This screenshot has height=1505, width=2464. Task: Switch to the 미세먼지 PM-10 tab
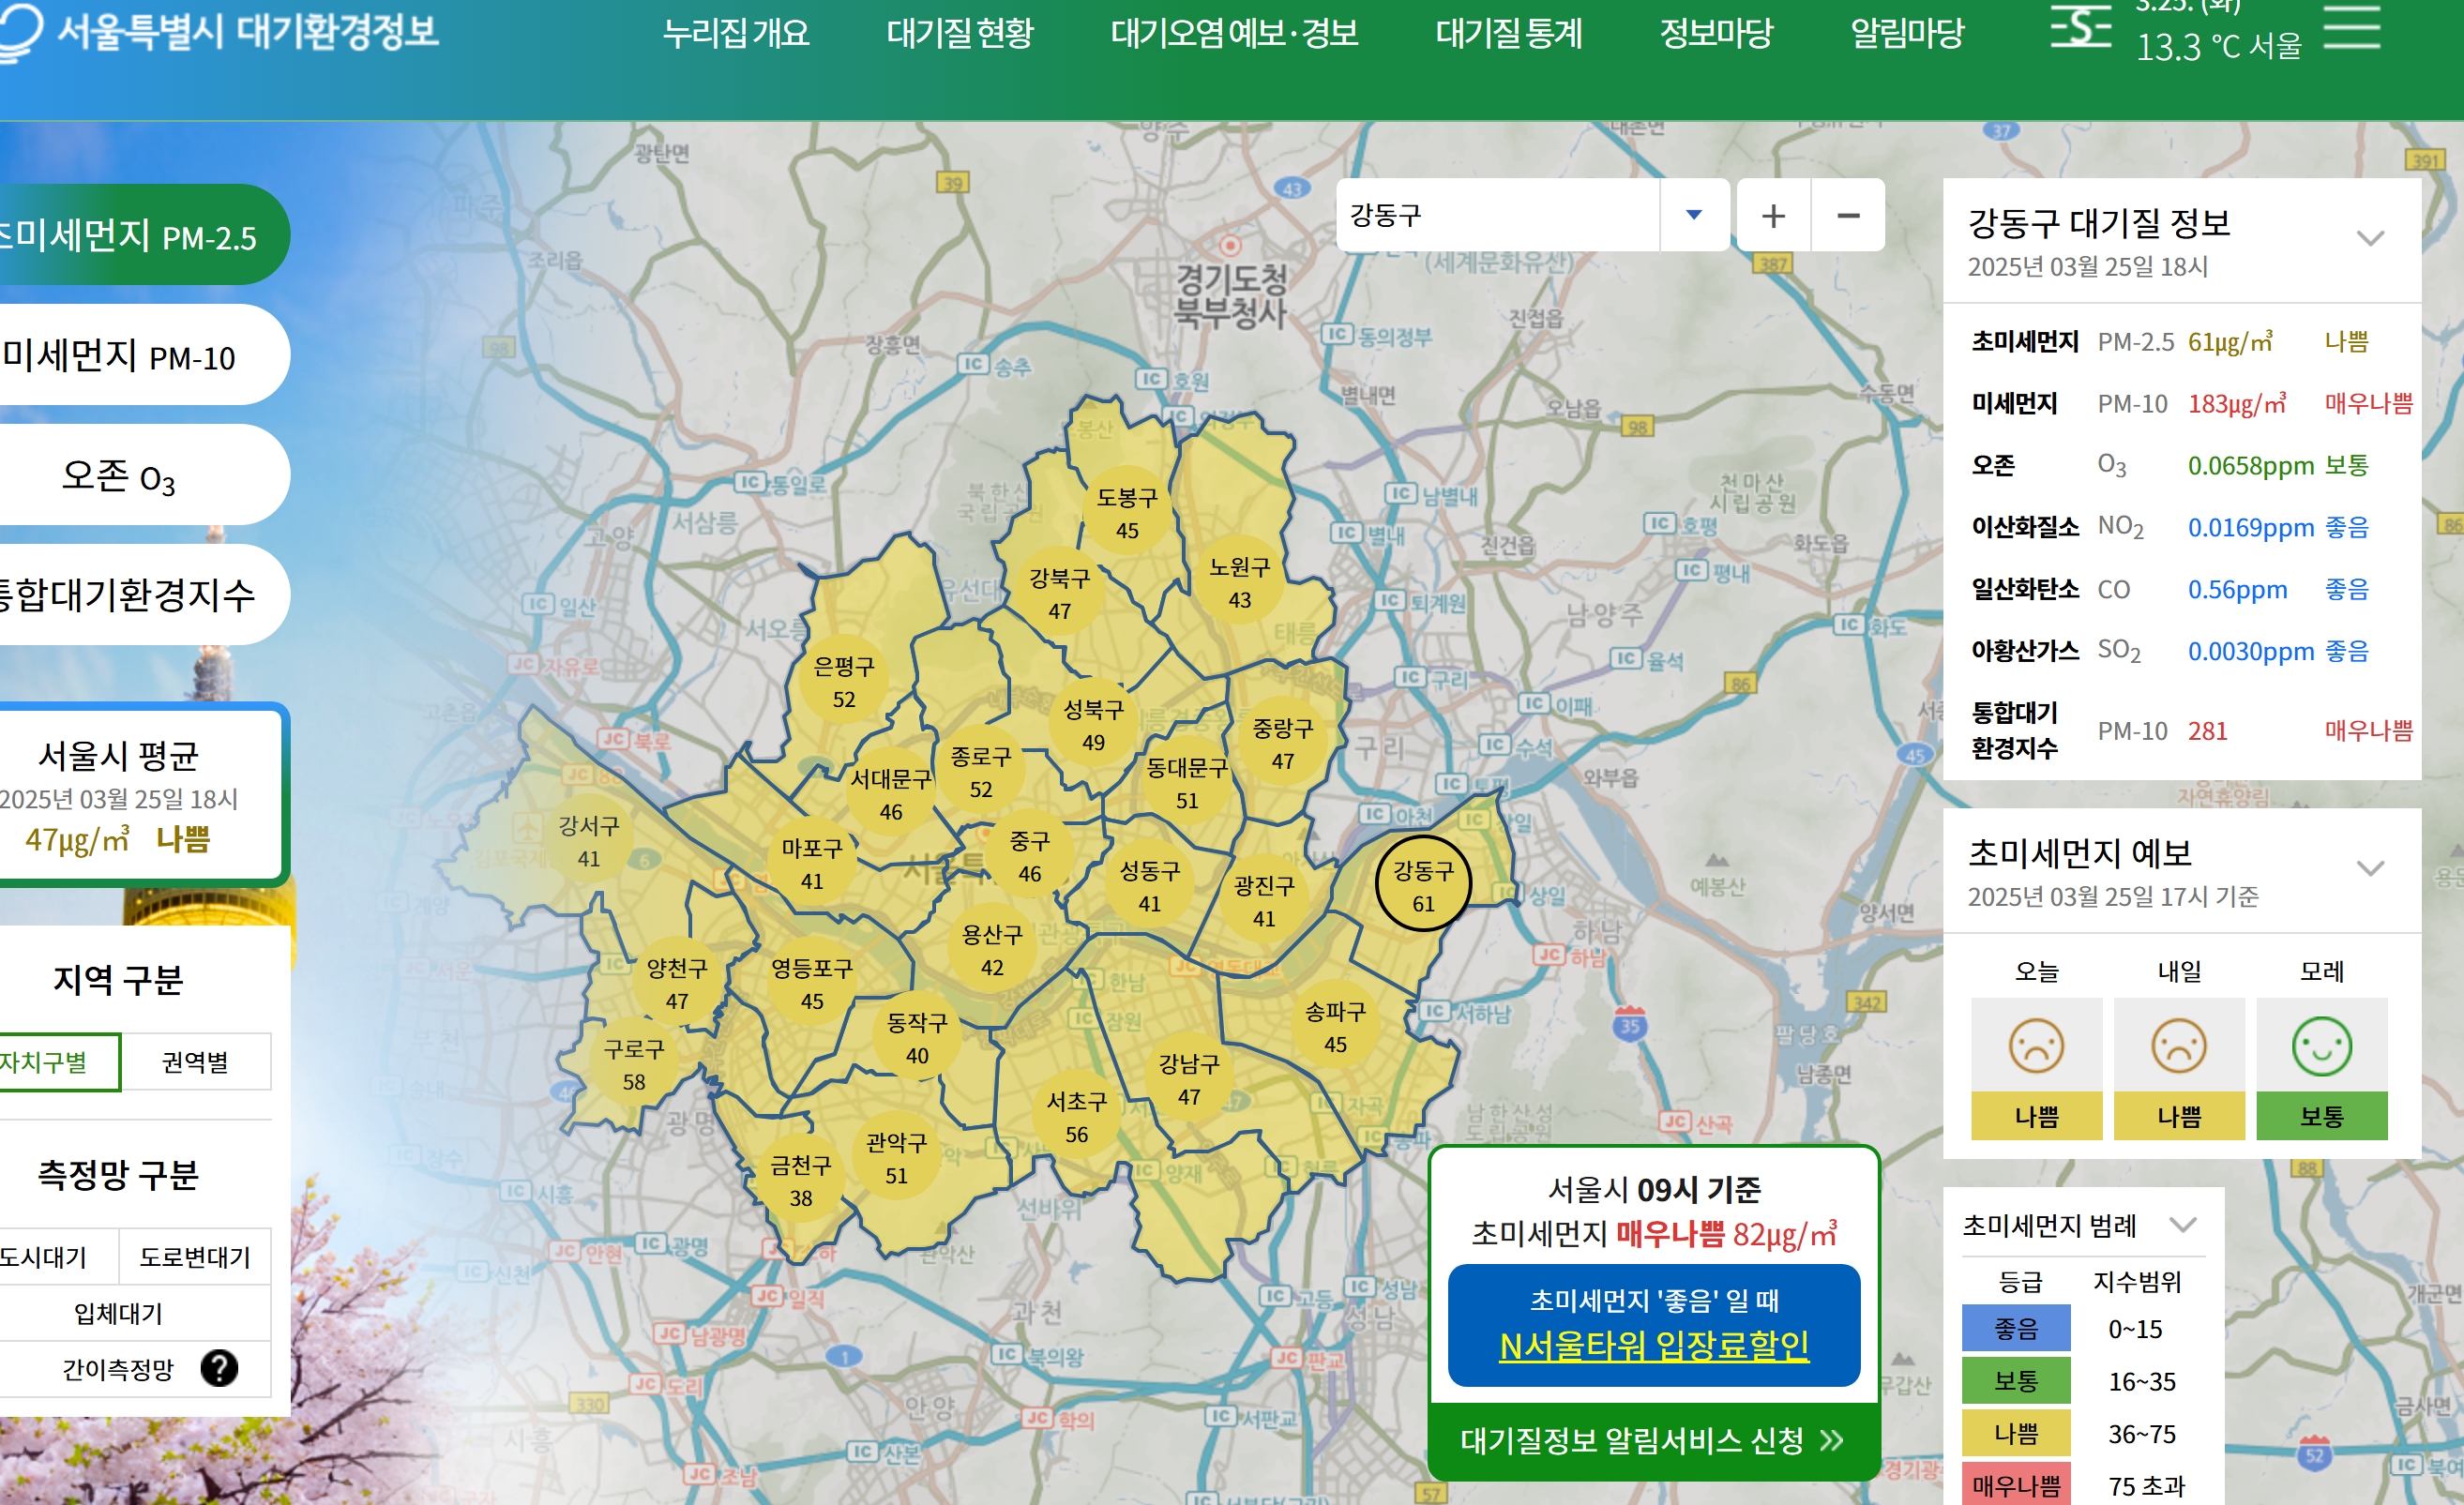pos(120,356)
